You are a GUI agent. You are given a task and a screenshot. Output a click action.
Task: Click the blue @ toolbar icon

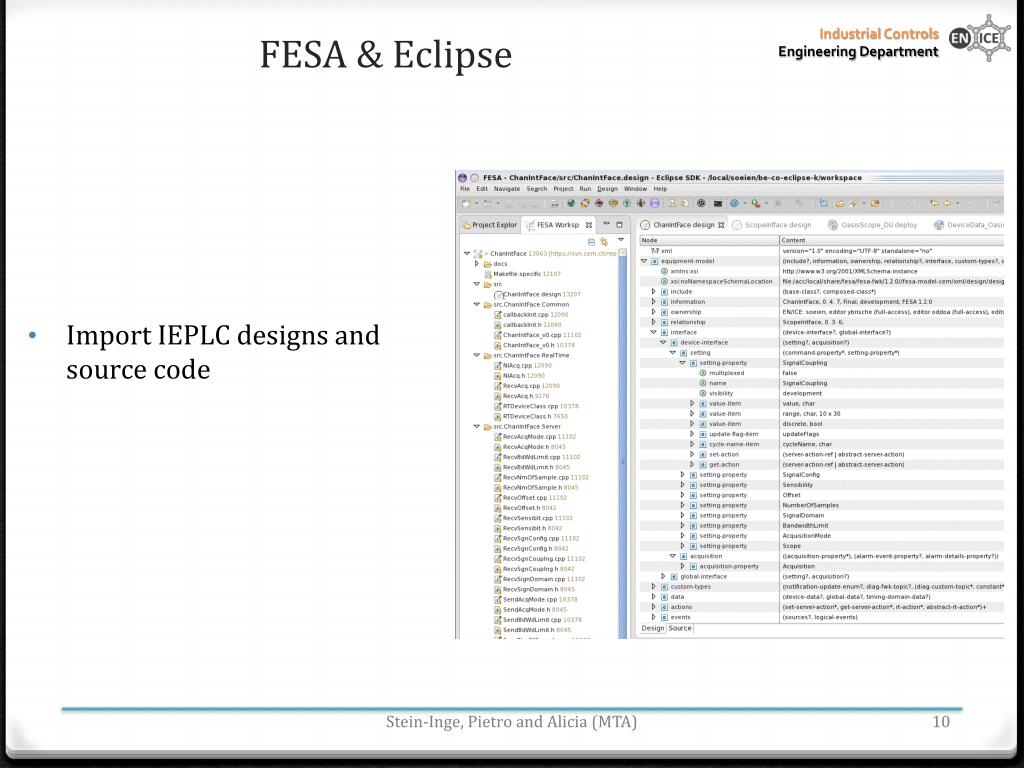(x=734, y=204)
